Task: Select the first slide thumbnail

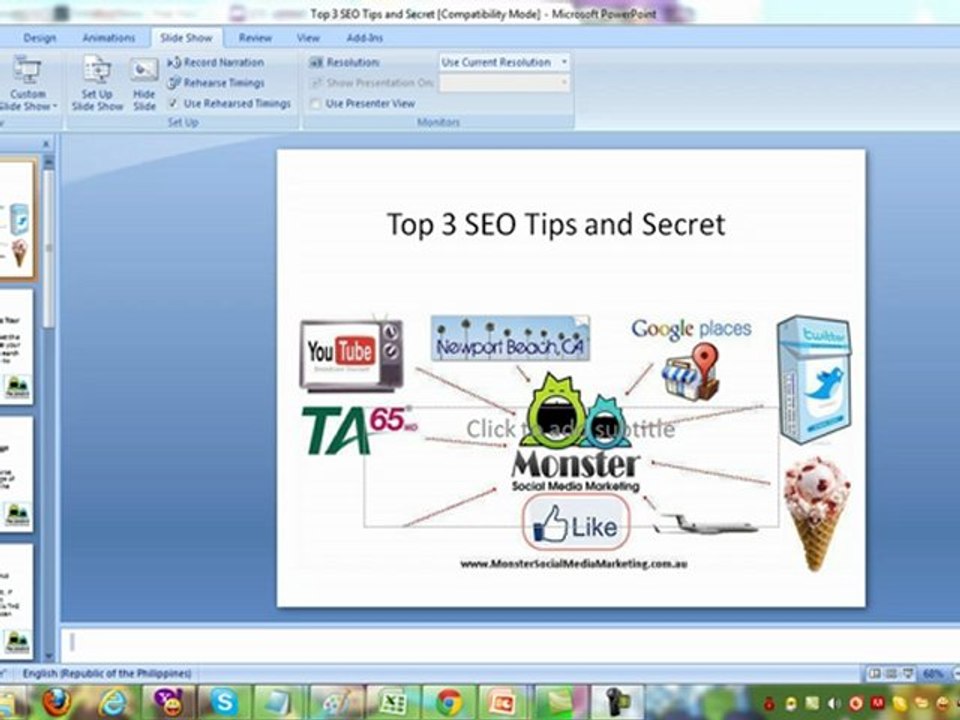Action: (x=17, y=219)
